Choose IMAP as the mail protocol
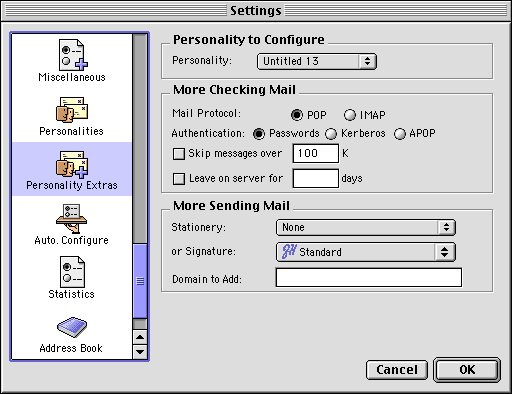 (350, 115)
